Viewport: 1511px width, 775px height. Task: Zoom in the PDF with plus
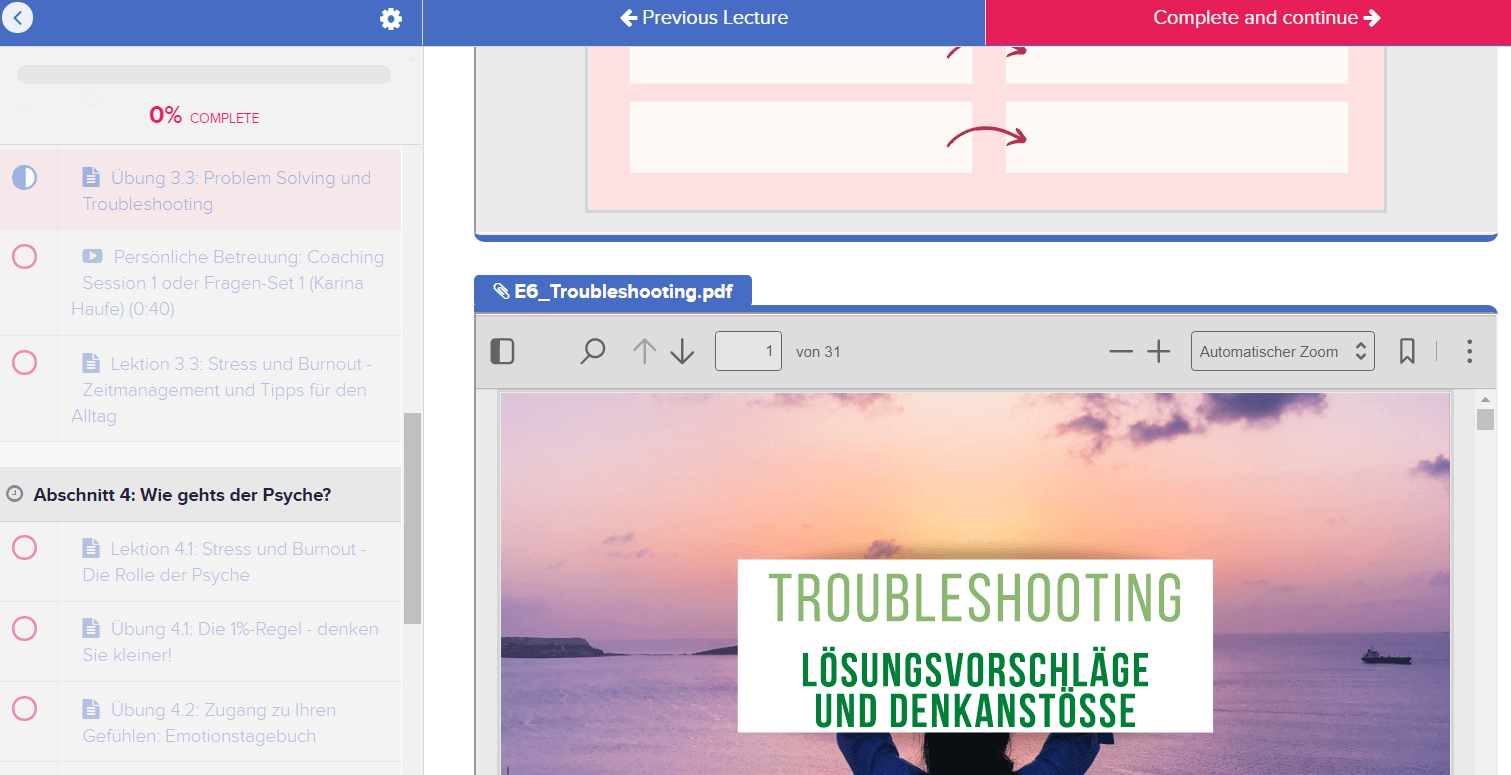[1158, 351]
